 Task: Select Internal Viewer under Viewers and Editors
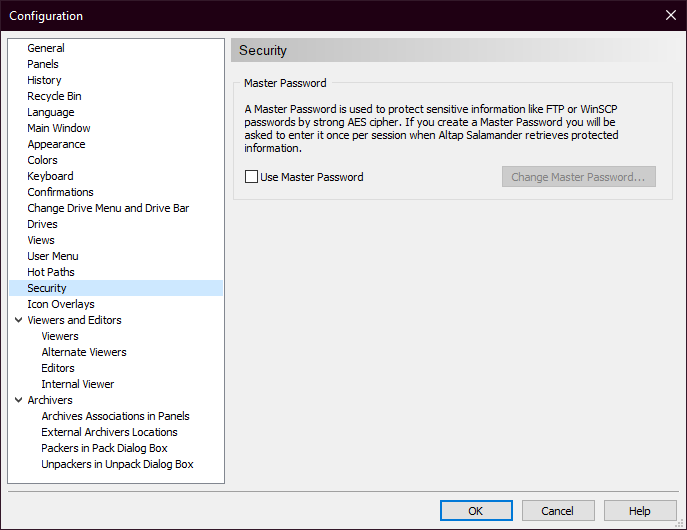[x=78, y=384]
